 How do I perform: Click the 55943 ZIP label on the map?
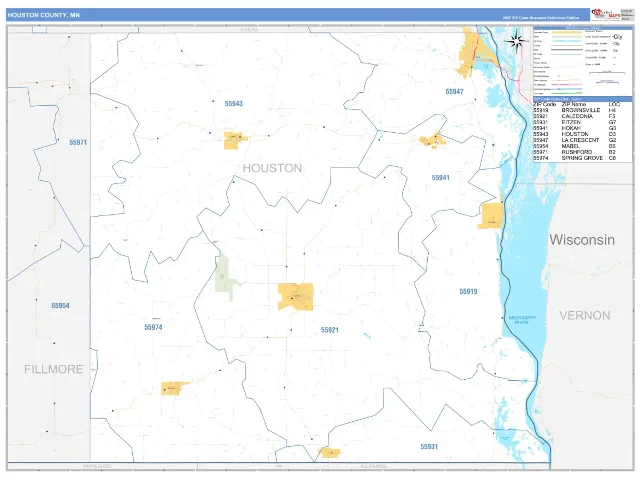(233, 104)
